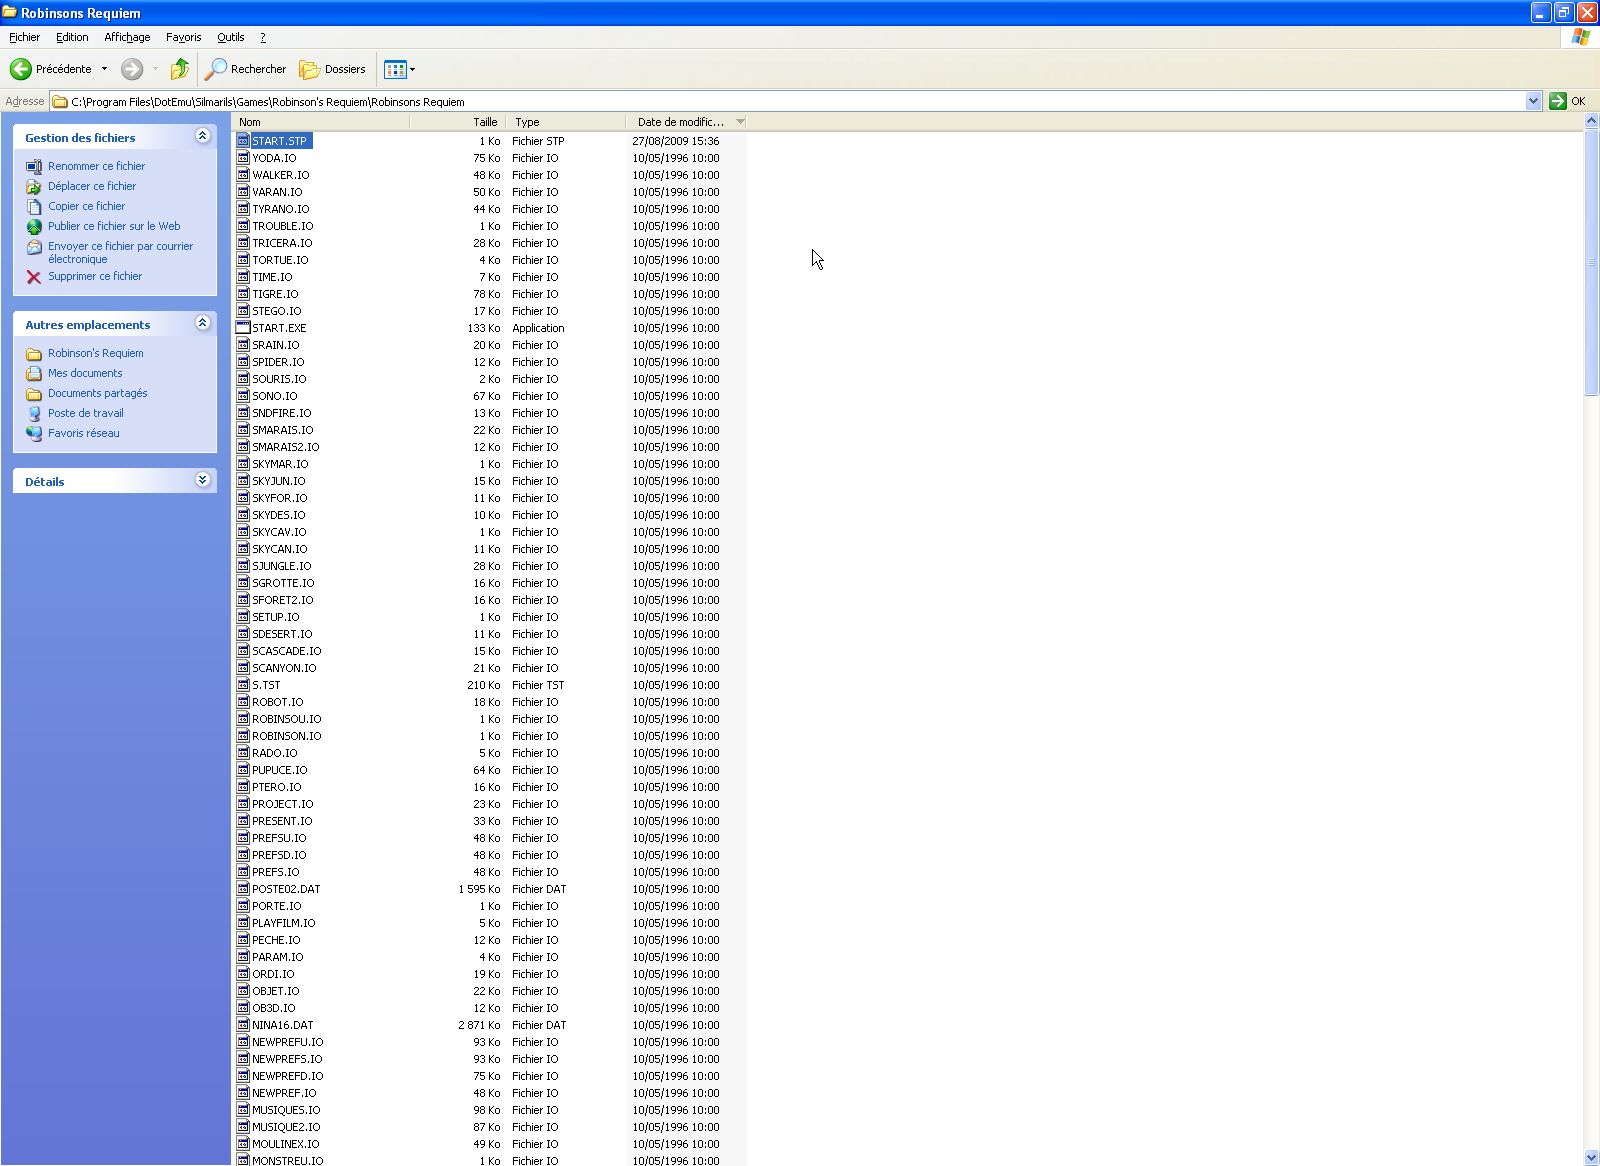Viewport: 1600px width, 1166px height.
Task: Click the Précédente back arrow icon
Action: 20,69
